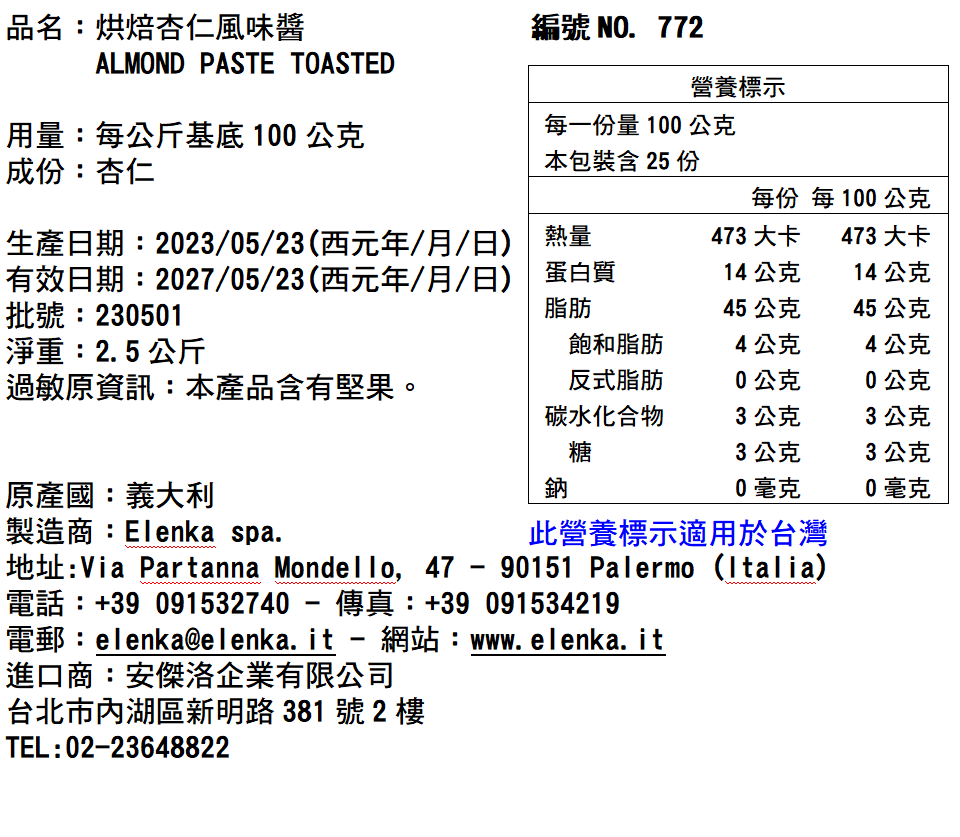Select country of origin 義大利
This screenshot has width=960, height=837.
[x=170, y=495]
